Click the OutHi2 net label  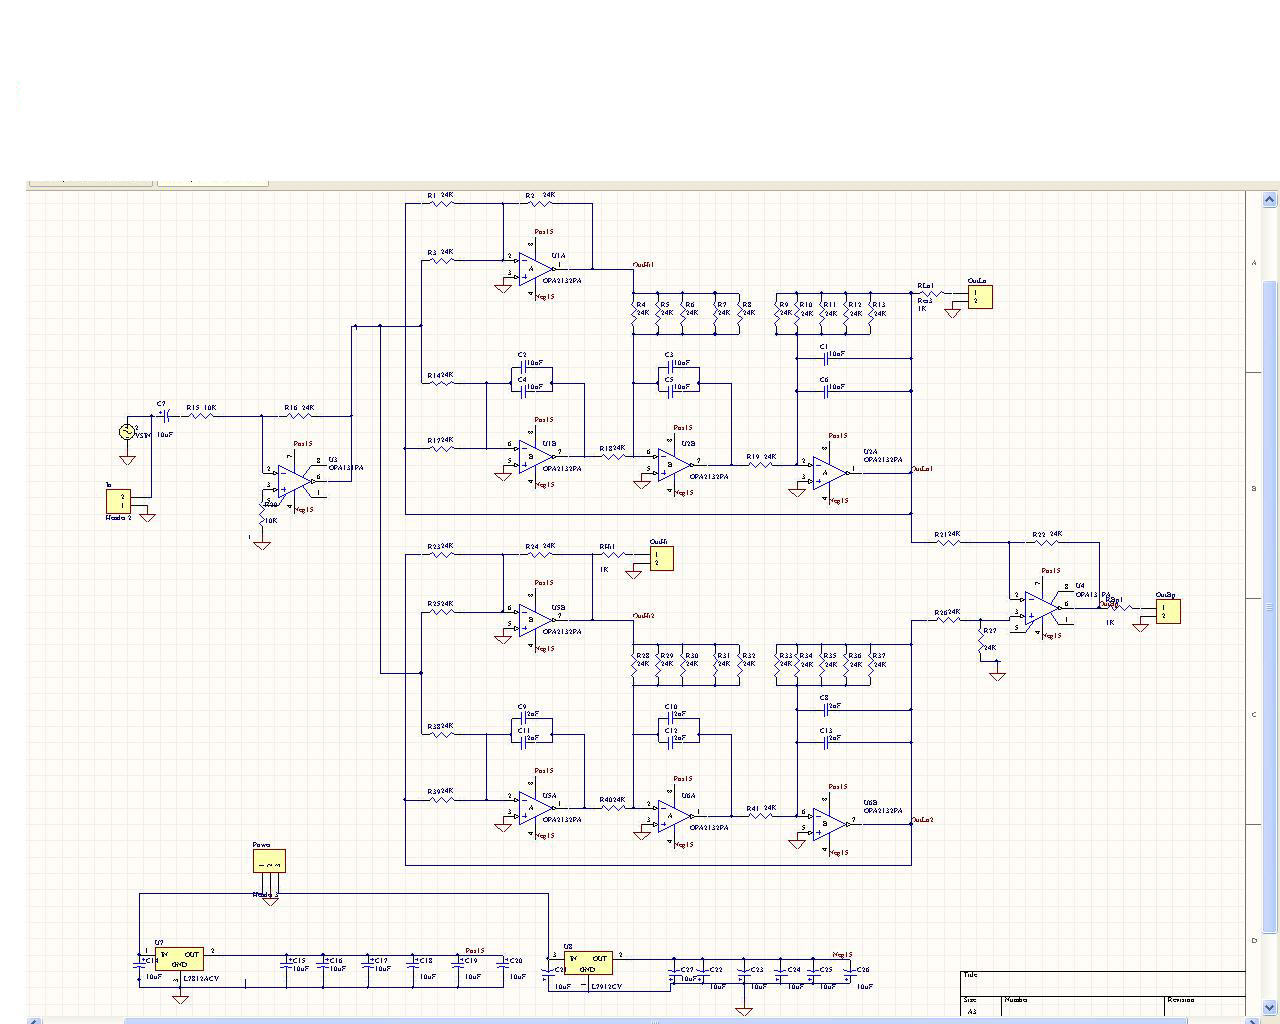[x=643, y=615]
